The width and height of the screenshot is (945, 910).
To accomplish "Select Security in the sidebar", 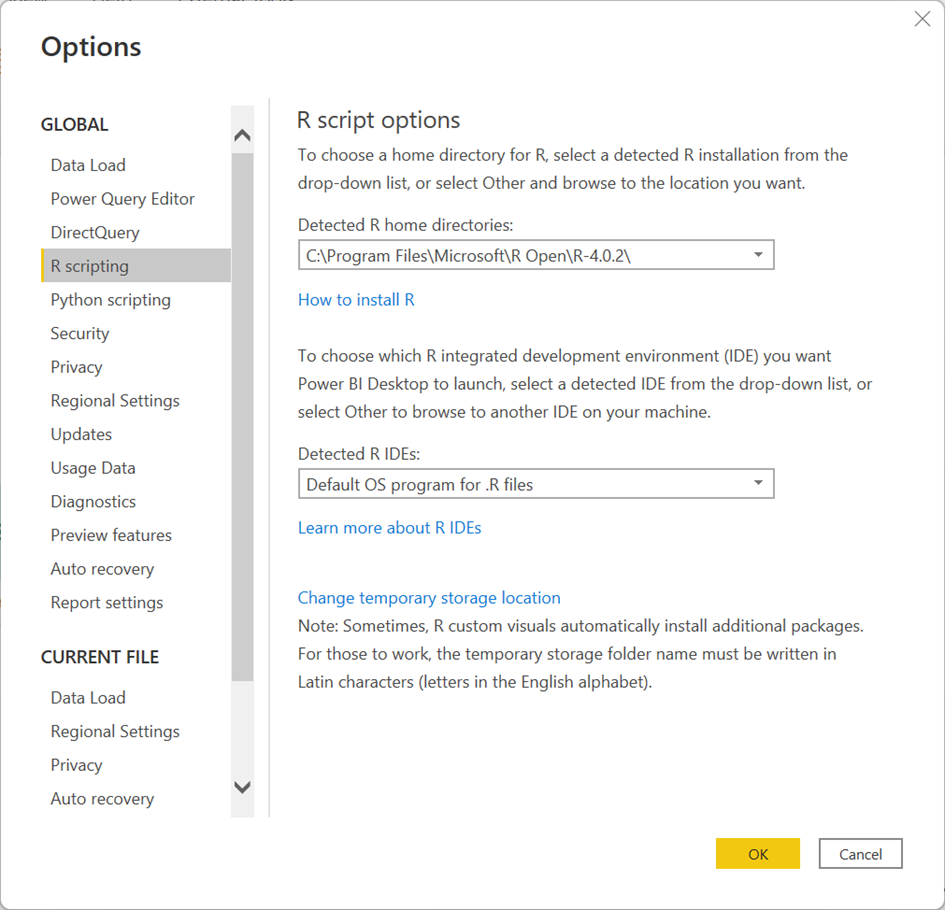I will pyautogui.click(x=80, y=334).
